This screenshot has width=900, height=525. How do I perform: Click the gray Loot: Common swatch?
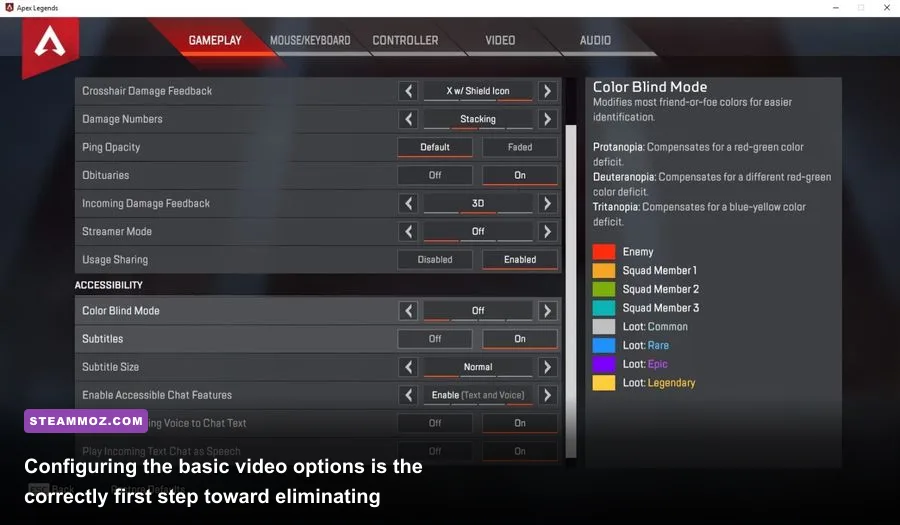click(x=604, y=326)
